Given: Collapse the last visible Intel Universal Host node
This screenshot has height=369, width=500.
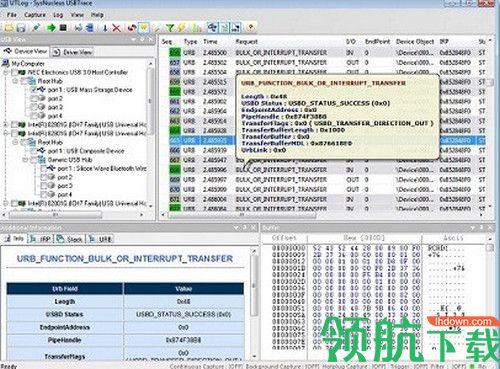Looking at the screenshot, I should click(6, 203).
